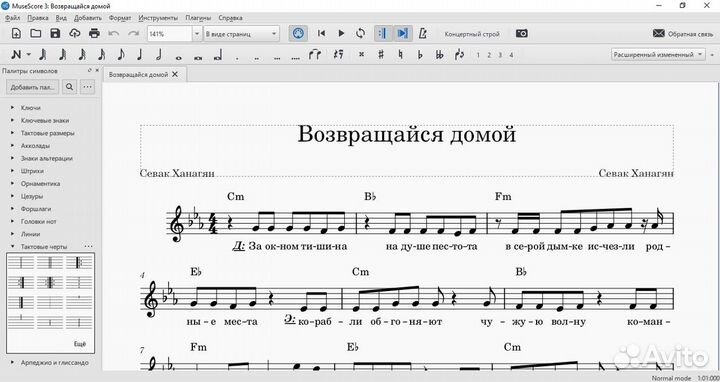Print the score with the printer icon
This screenshot has height=382, width=720.
[x=94, y=34]
